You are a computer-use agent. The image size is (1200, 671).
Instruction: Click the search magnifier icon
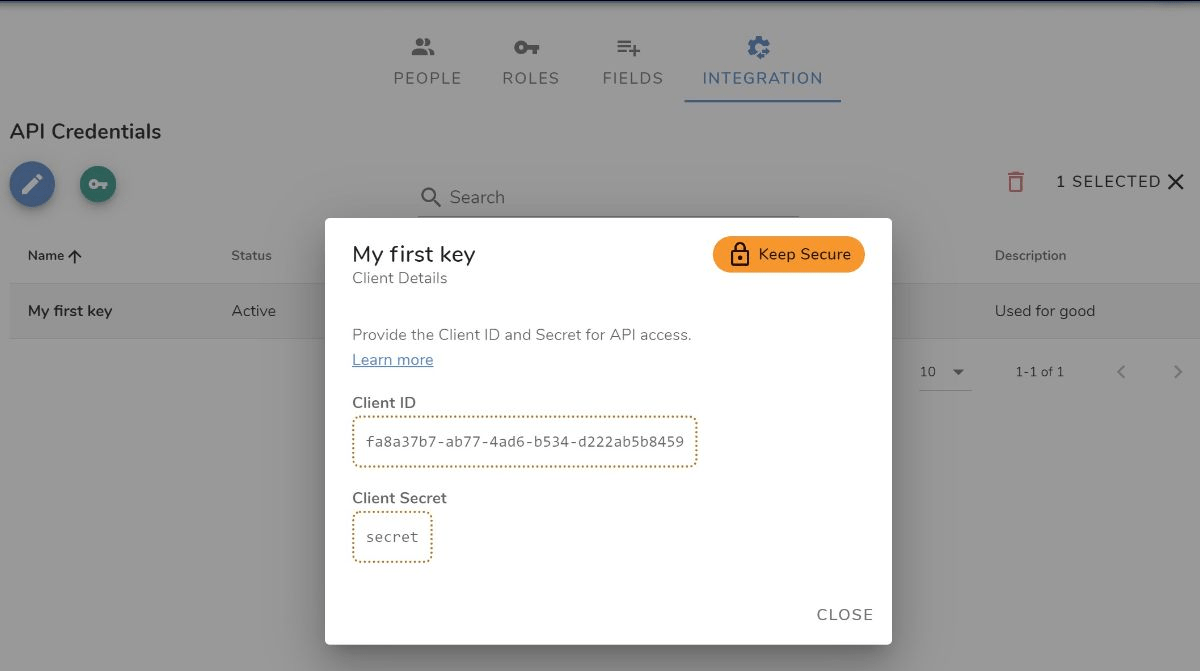click(431, 197)
